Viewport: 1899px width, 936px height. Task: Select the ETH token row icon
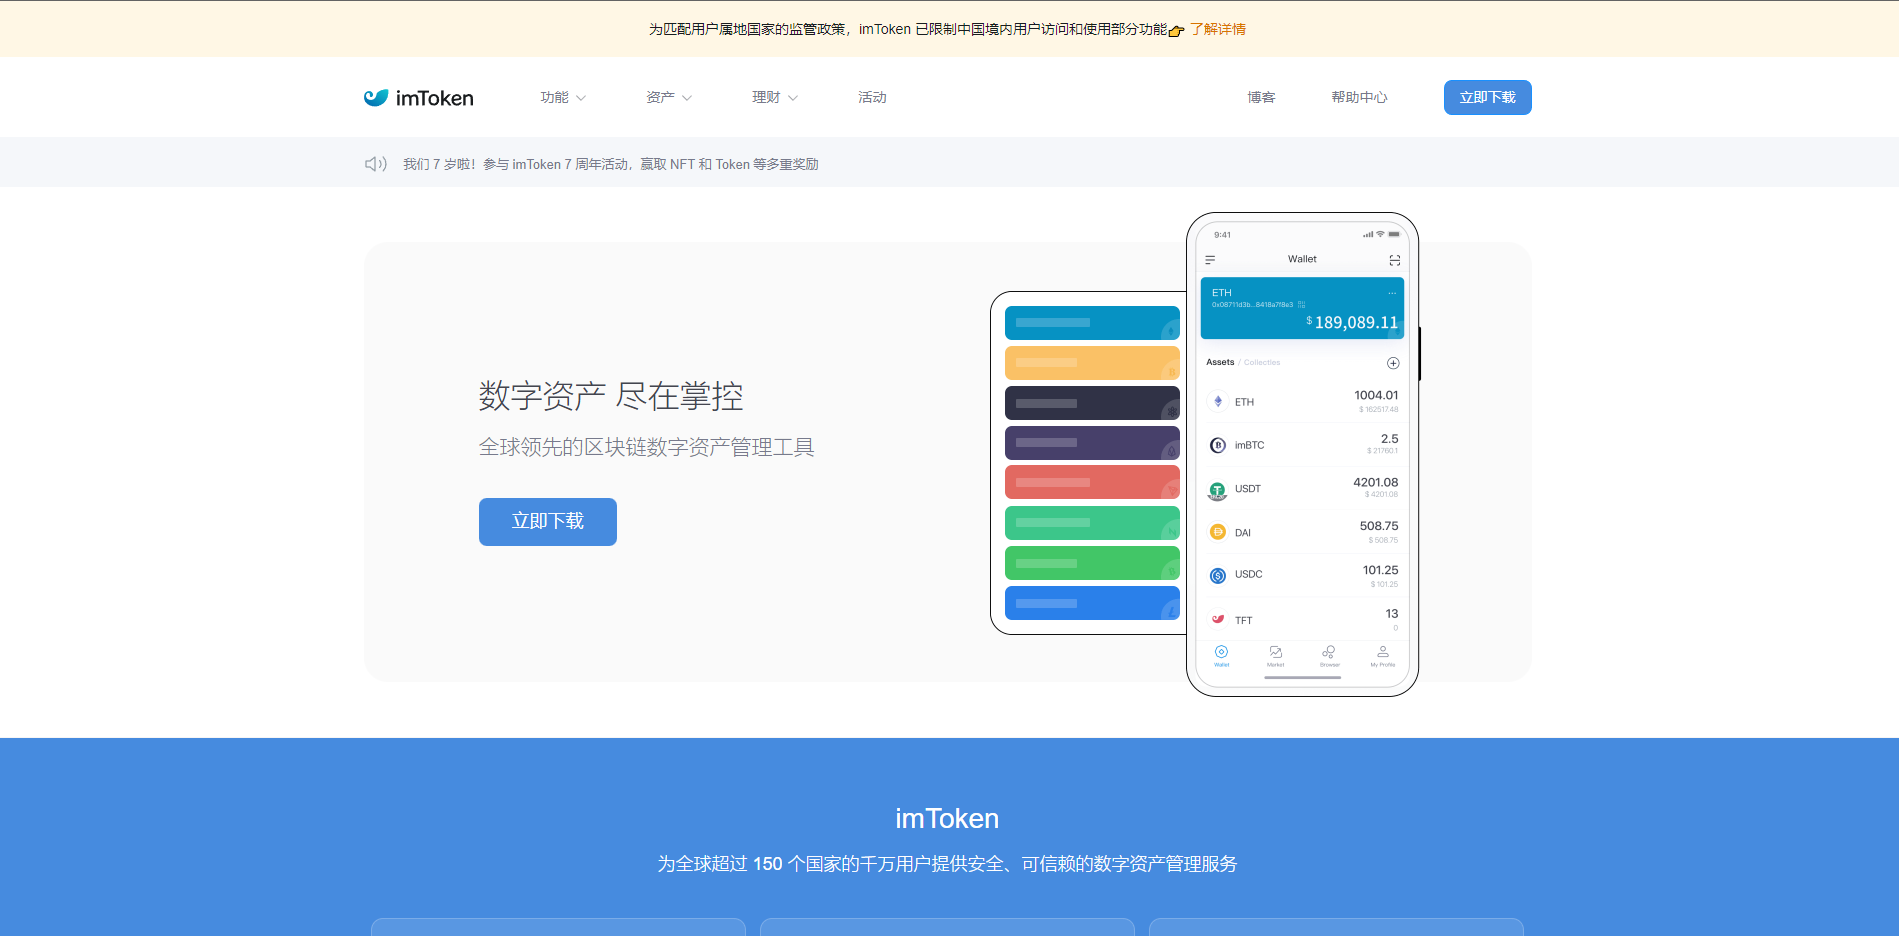tap(1217, 401)
